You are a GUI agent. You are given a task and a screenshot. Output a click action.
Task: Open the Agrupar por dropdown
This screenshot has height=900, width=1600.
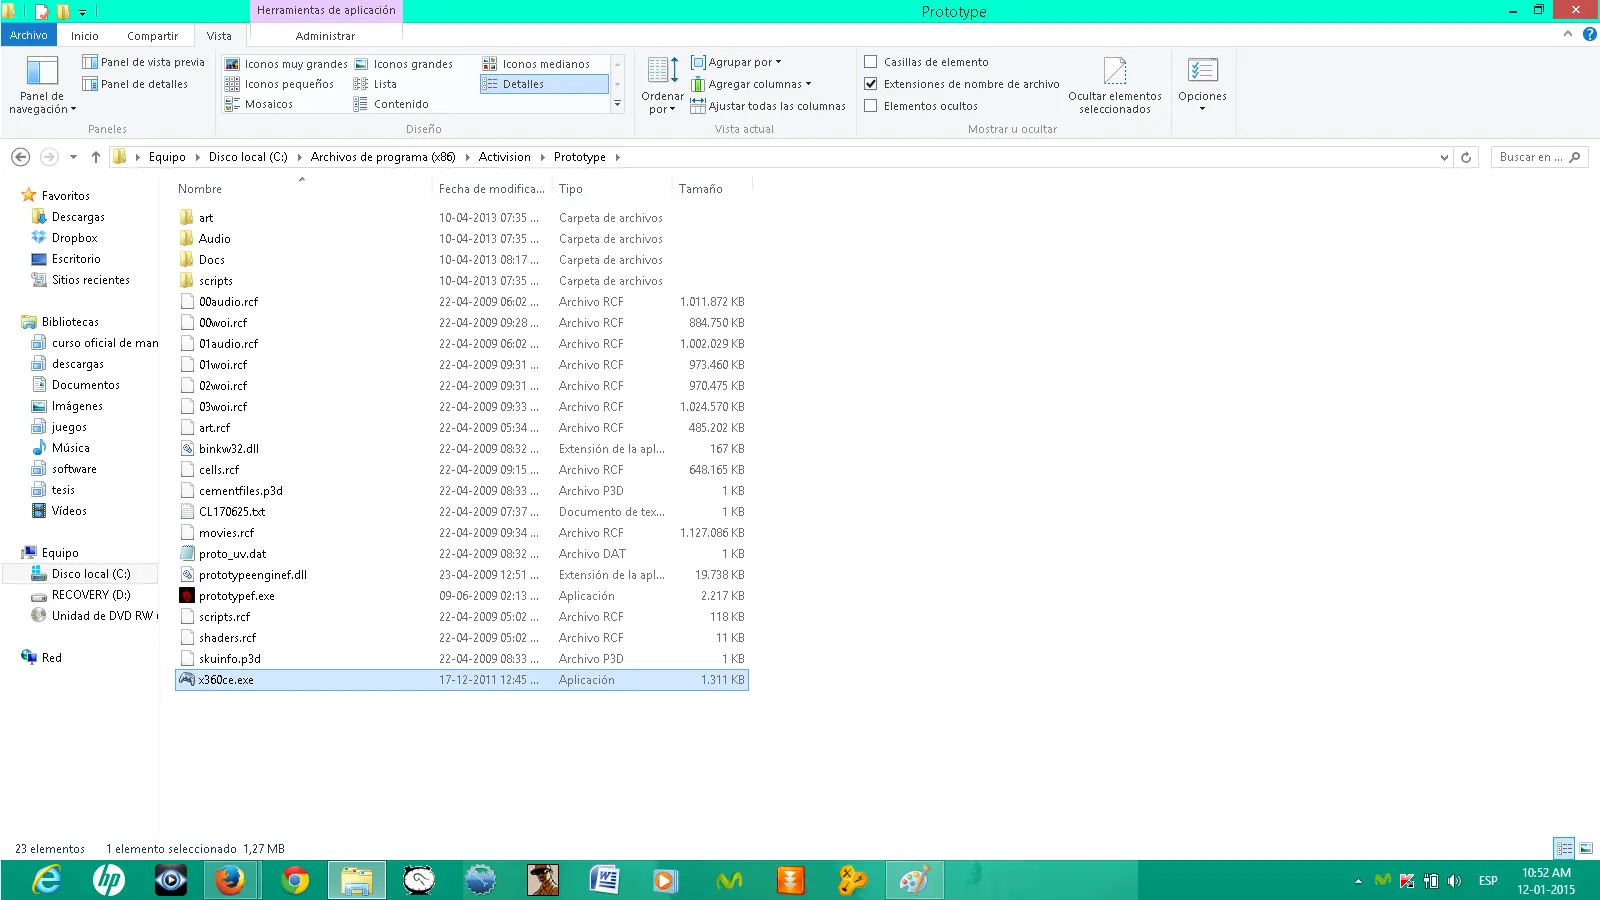pyautogui.click(x=737, y=62)
